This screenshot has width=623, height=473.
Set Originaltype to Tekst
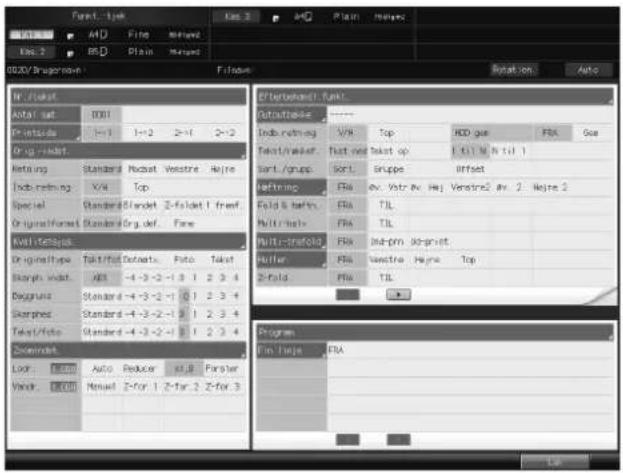222,260
